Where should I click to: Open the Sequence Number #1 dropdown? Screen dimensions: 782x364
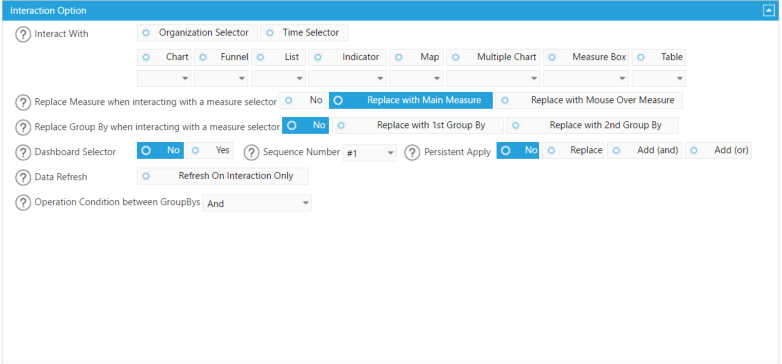pos(370,154)
